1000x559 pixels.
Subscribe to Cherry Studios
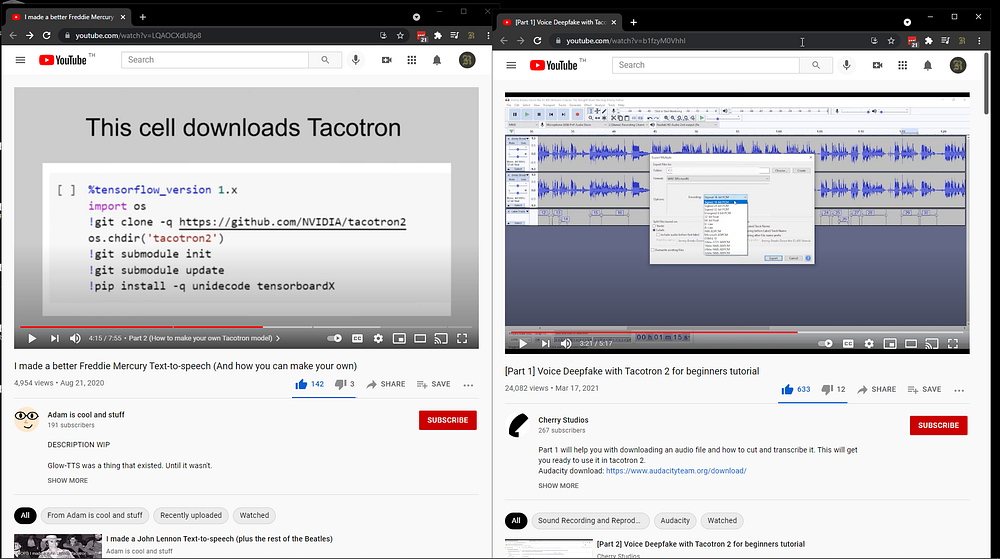[x=938, y=425]
